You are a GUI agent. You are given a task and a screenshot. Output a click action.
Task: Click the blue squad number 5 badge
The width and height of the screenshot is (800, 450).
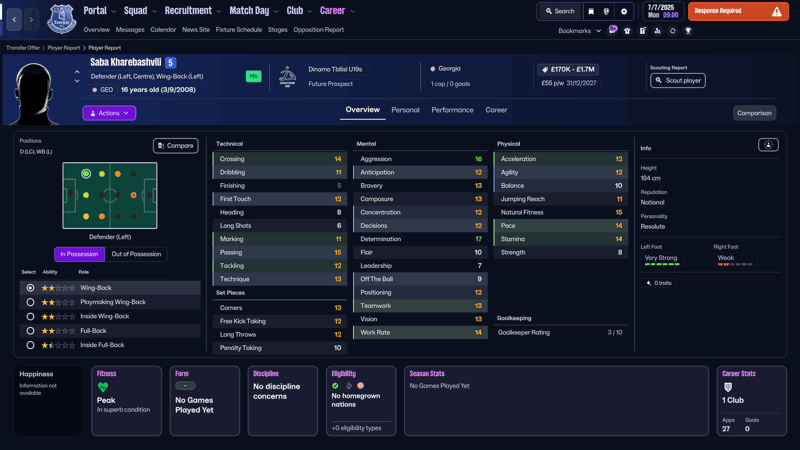(170, 63)
